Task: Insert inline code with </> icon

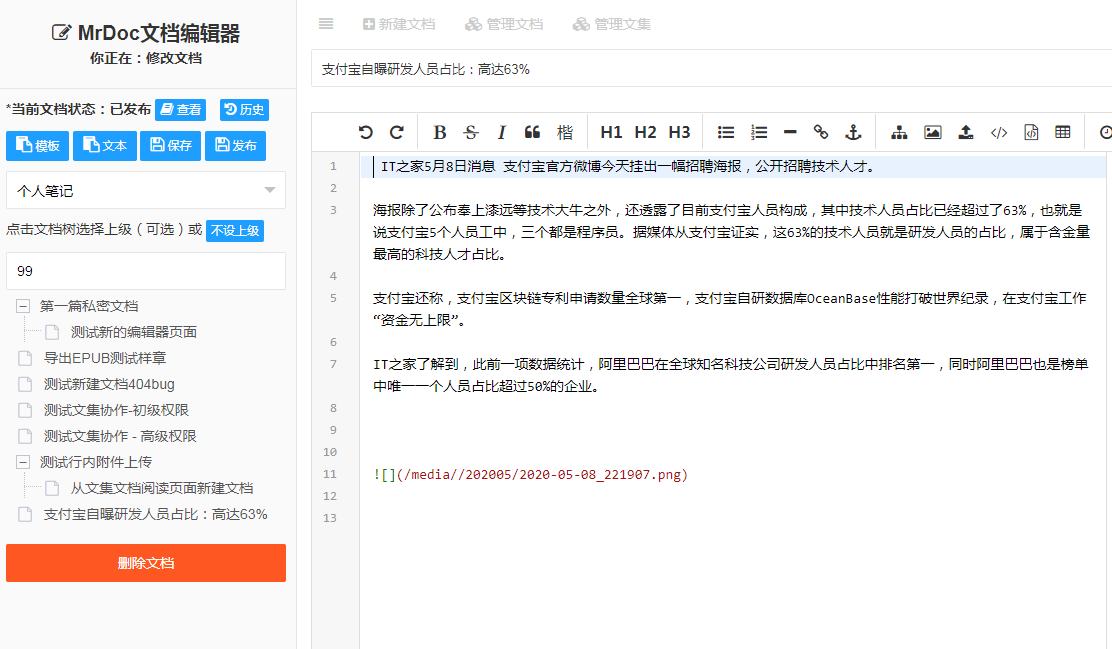Action: point(999,132)
